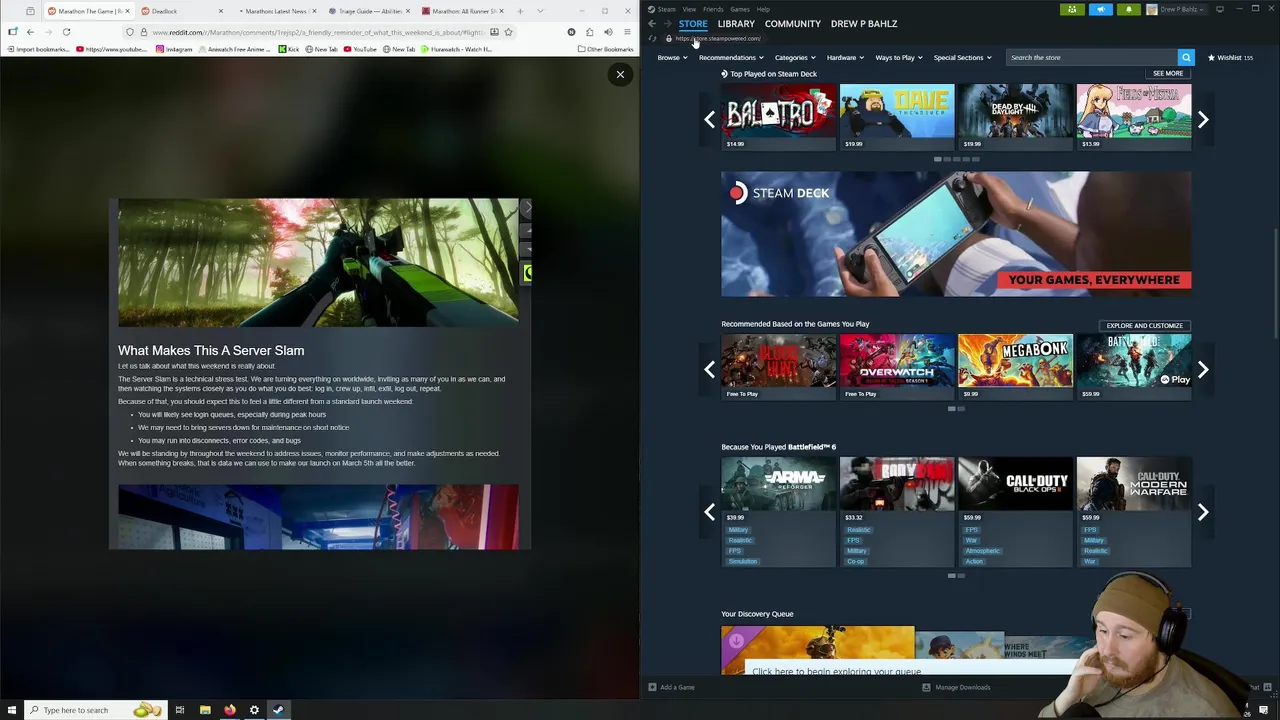The image size is (1280, 720).
Task: Open the Help menu in Steam
Action: tap(763, 9)
